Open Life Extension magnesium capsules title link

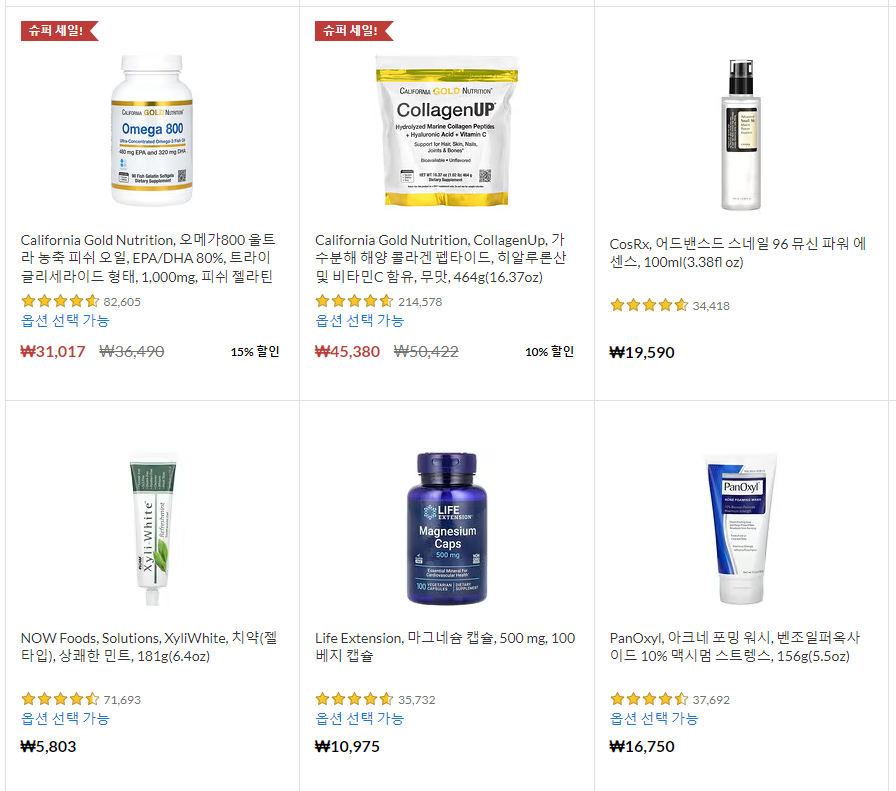[445, 647]
